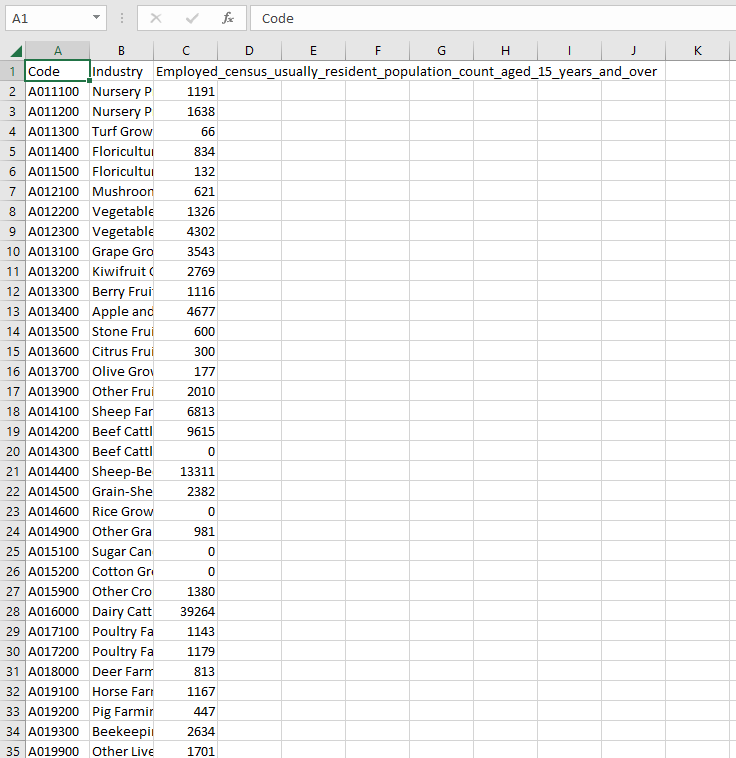Select the value 1701 cell
This screenshot has height=758, width=736.
(186, 751)
